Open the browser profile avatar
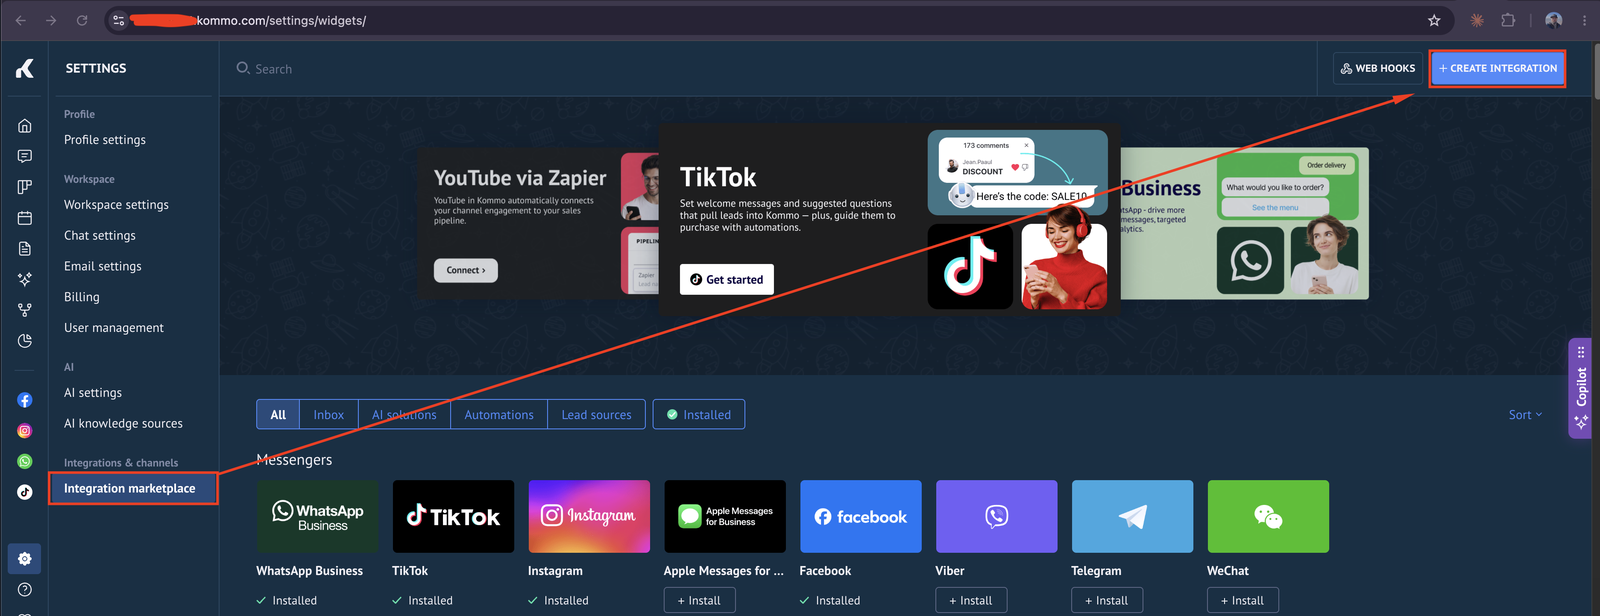The image size is (1600, 616). (x=1554, y=20)
